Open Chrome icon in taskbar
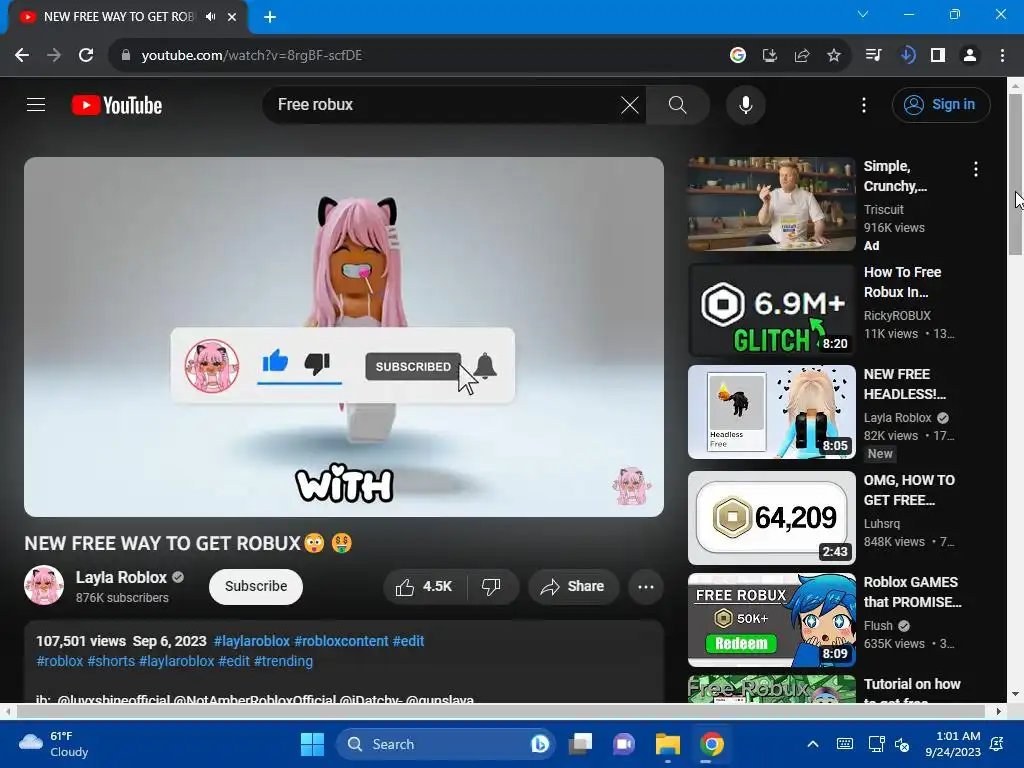Viewport: 1024px width, 768px height. coord(711,744)
